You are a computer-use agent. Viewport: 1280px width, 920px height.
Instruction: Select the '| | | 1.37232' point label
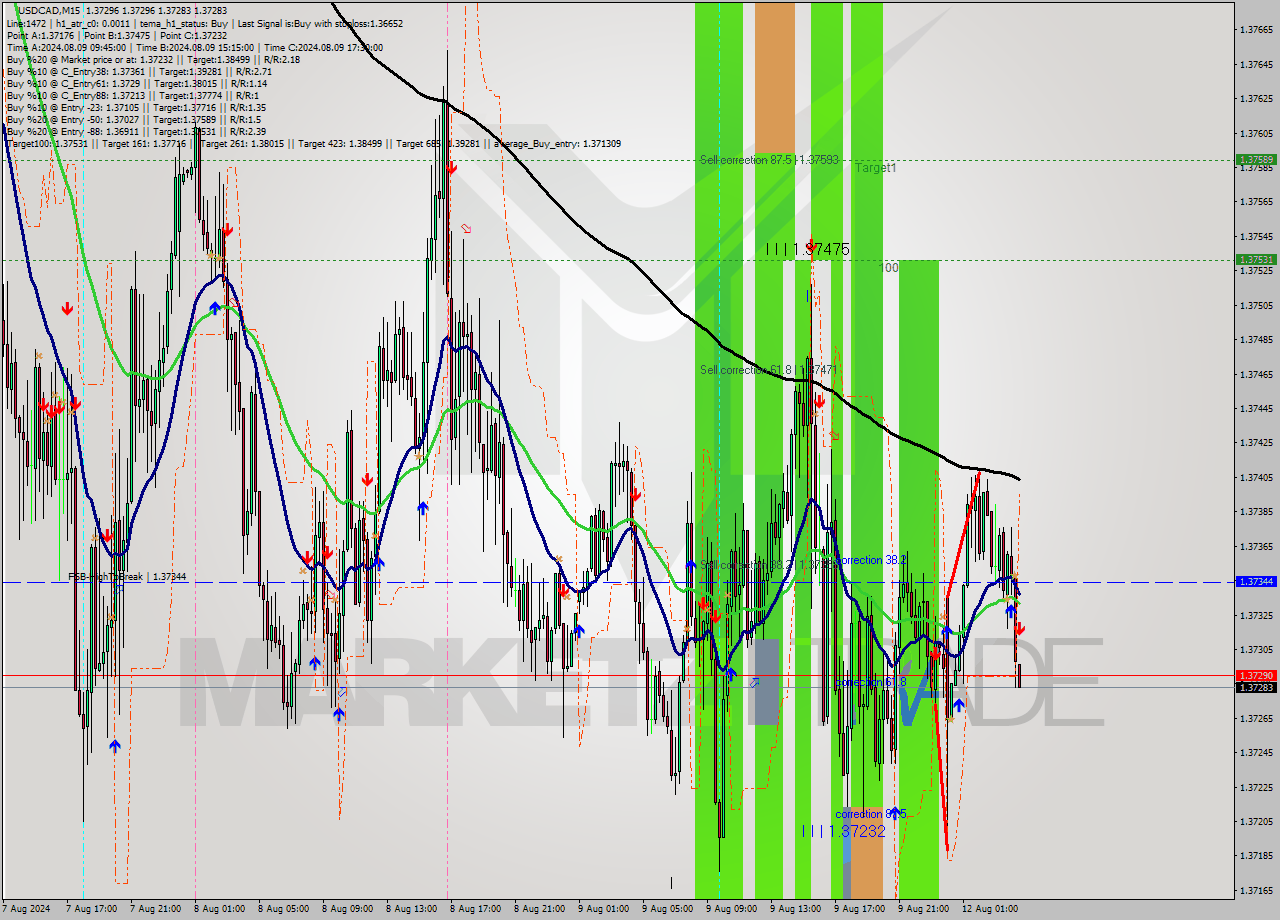pyautogui.click(x=843, y=831)
